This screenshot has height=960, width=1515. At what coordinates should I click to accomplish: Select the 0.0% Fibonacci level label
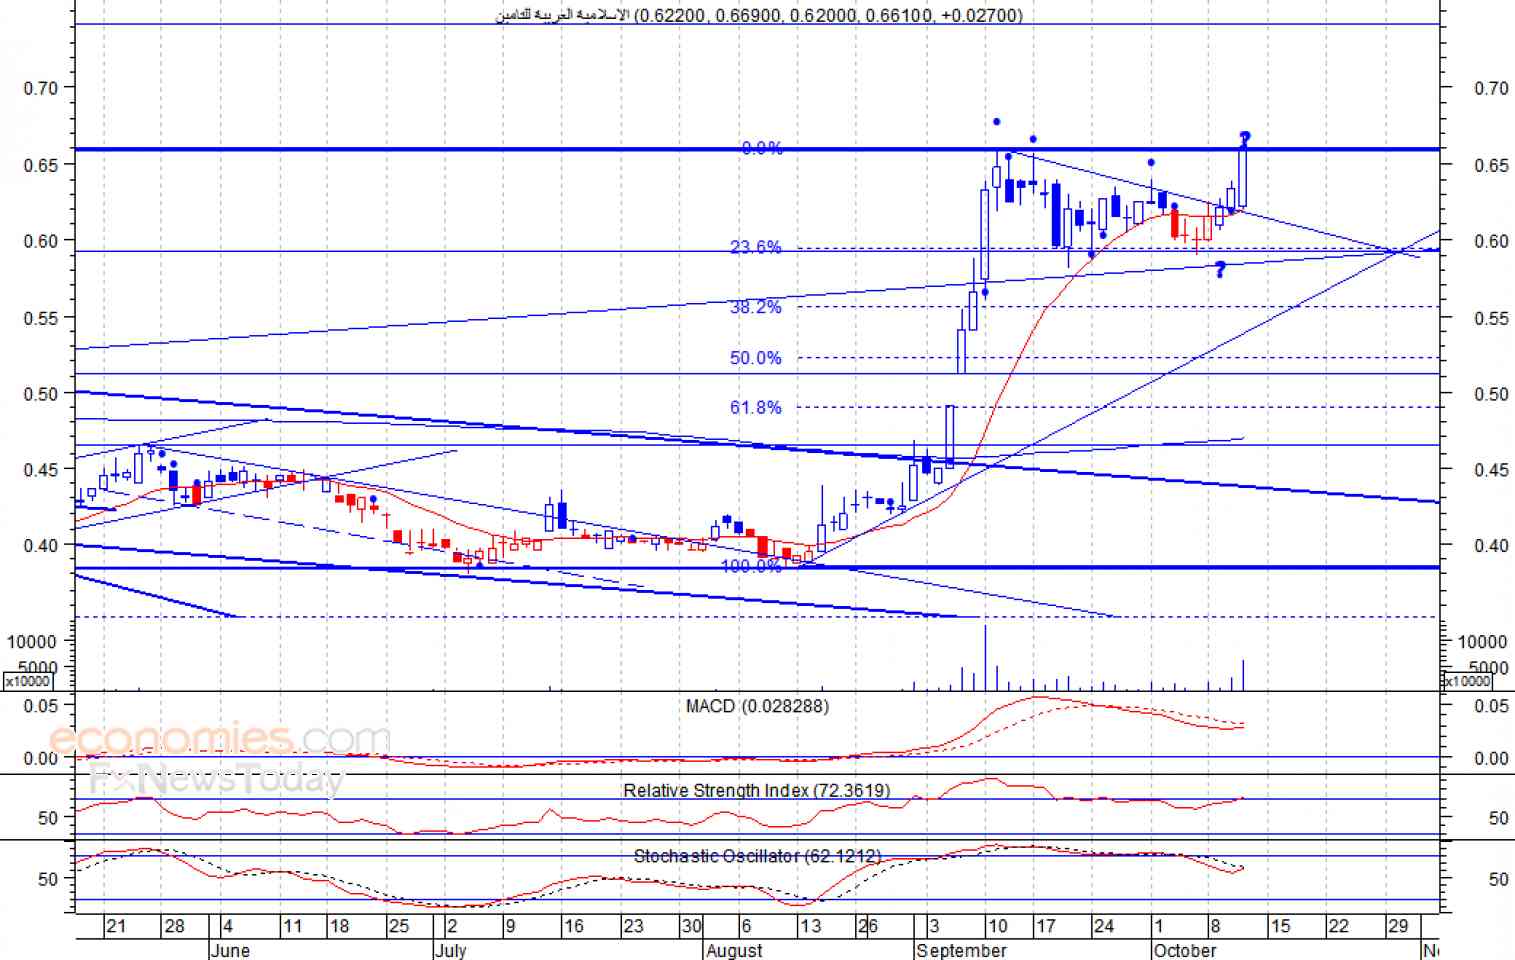pyautogui.click(x=762, y=148)
